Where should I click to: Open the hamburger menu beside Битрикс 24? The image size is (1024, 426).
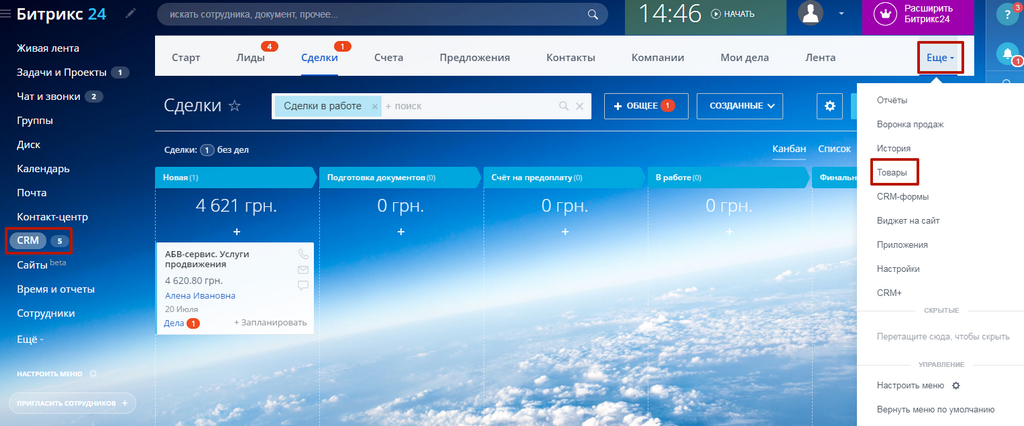[x=7, y=14]
